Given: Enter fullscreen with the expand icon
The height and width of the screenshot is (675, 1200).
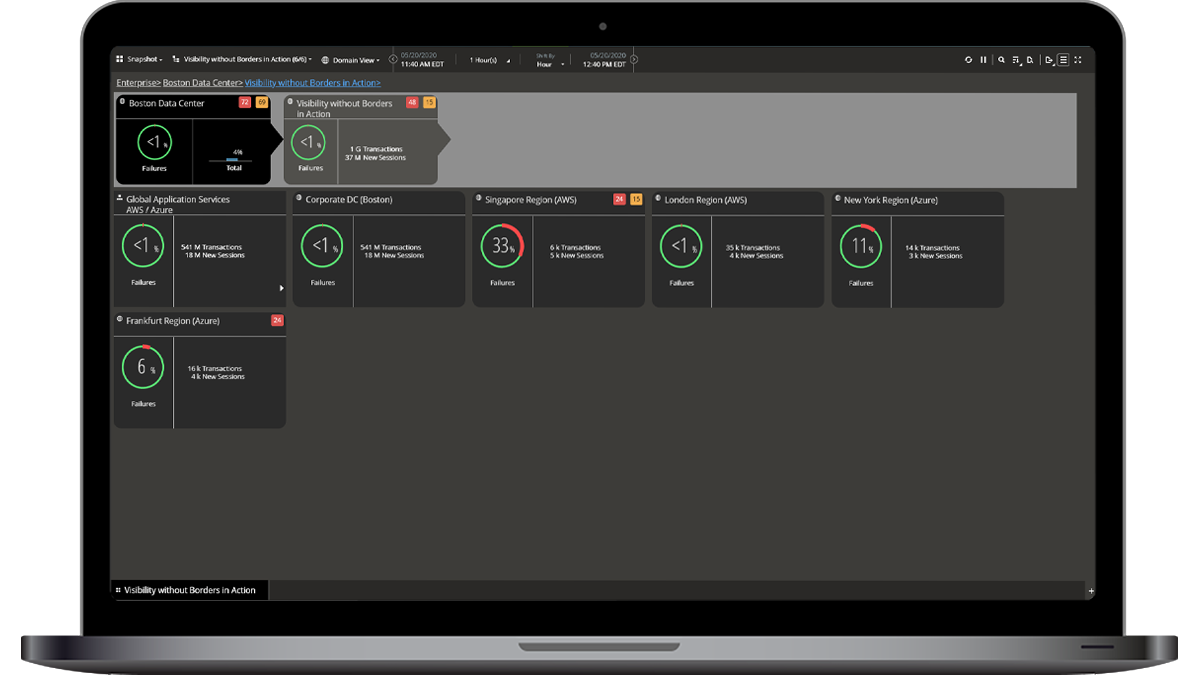Looking at the screenshot, I should [1078, 60].
